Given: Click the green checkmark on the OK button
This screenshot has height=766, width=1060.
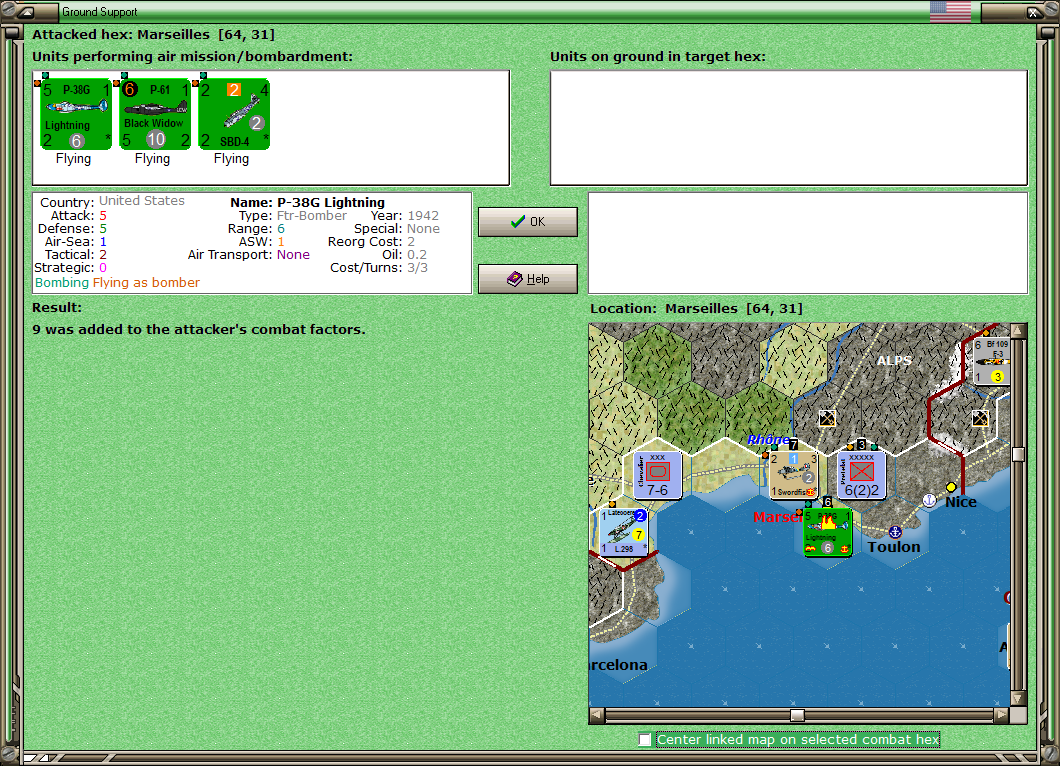Looking at the screenshot, I should [518, 222].
